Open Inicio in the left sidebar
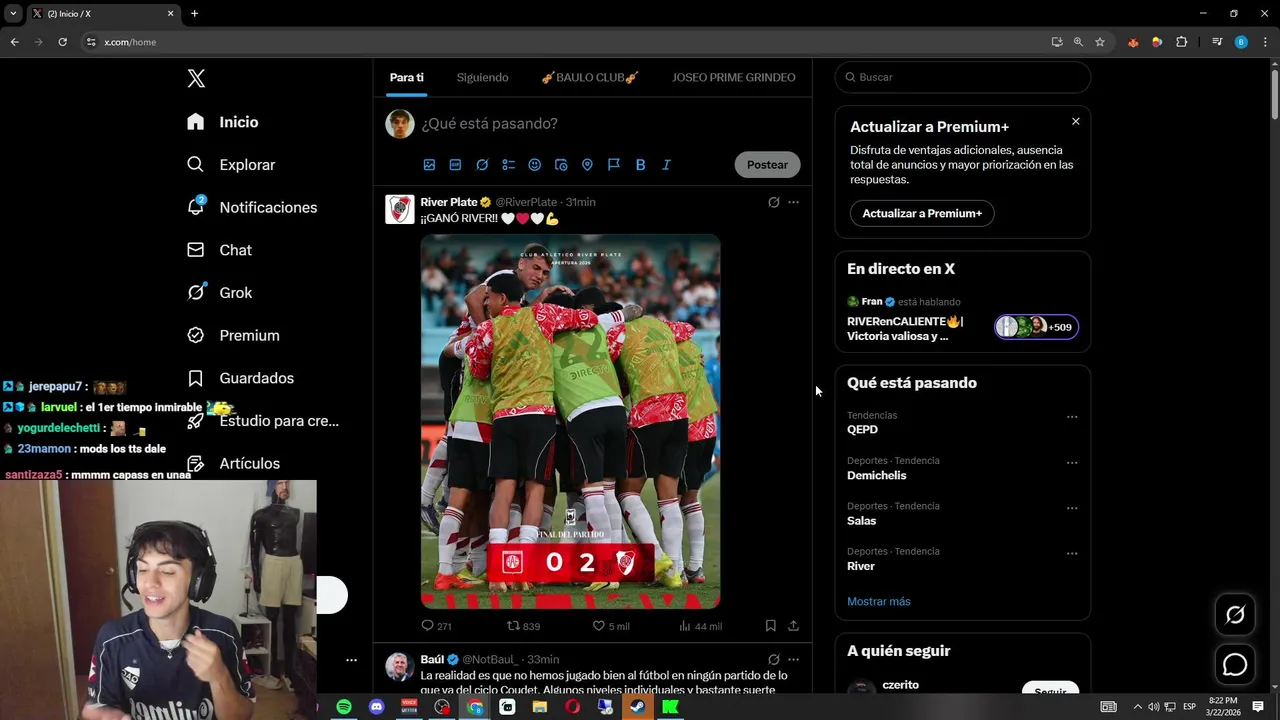 point(223,122)
